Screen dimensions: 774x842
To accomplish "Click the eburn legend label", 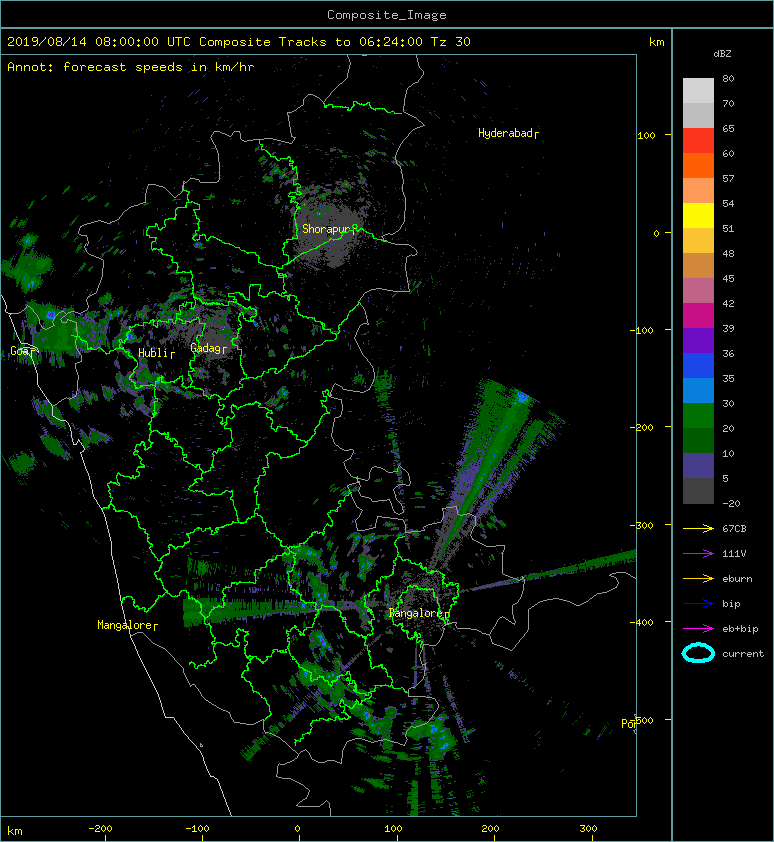I will click(x=737, y=578).
